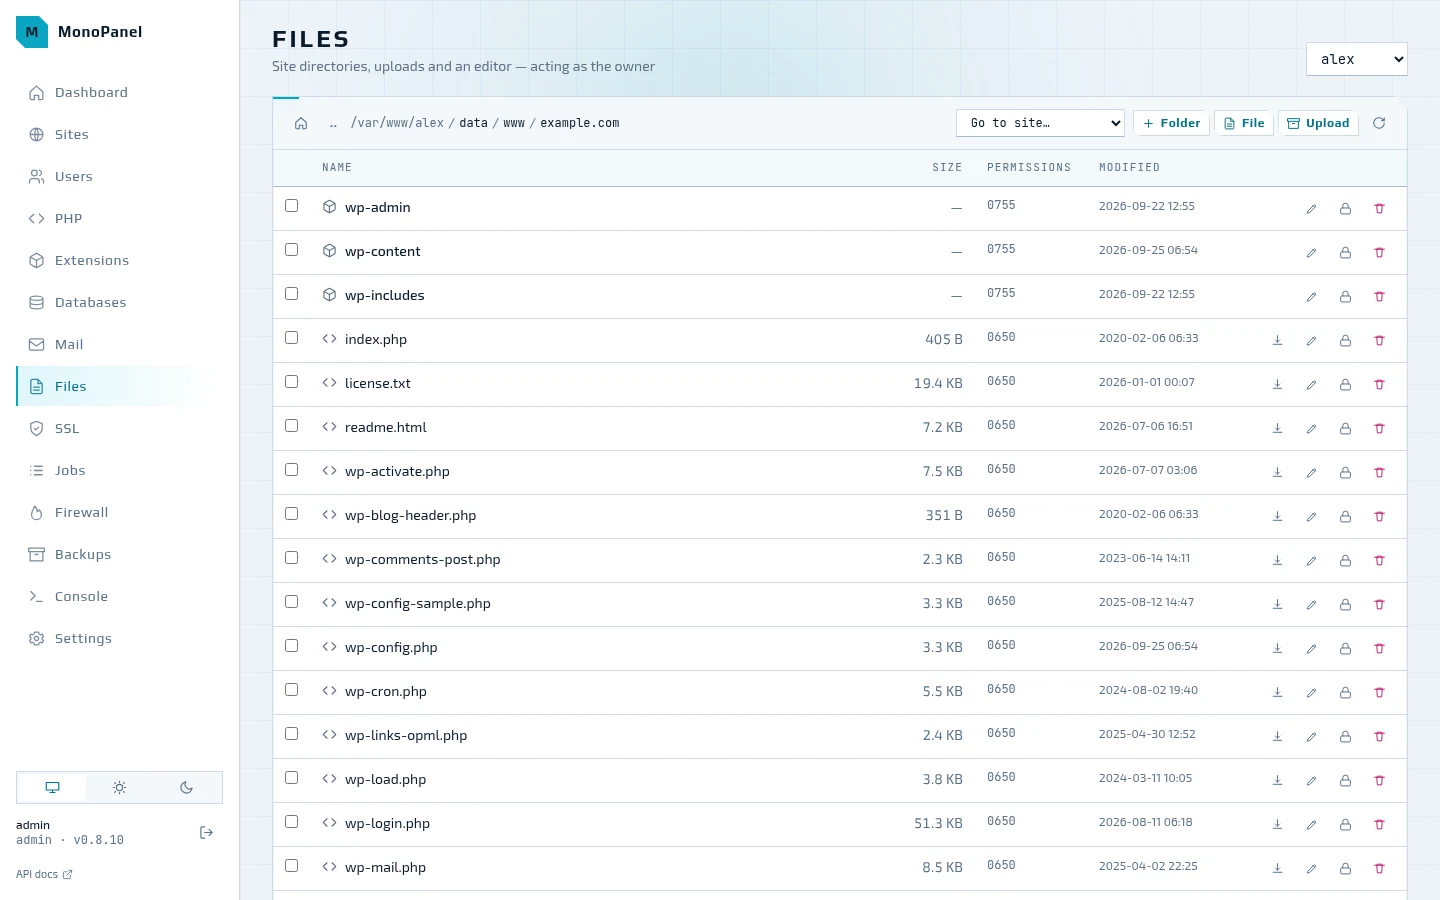Open the Console page
Image resolution: width=1440 pixels, height=900 pixels.
[x=120, y=596]
